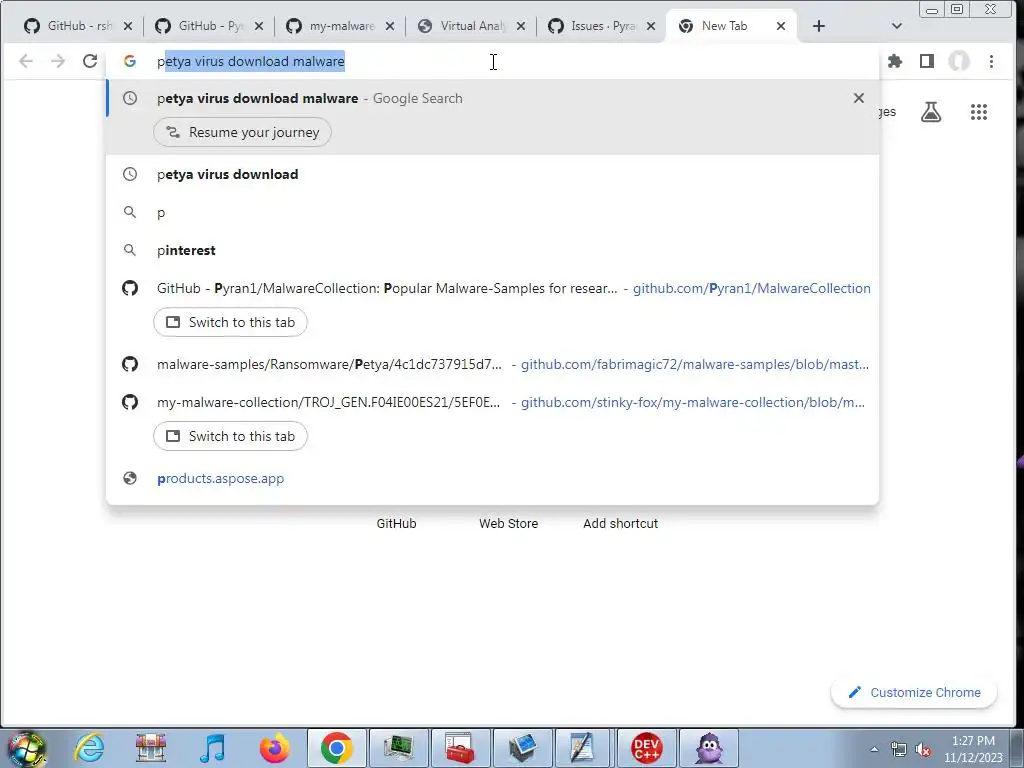The image size is (1024, 768).
Task: Click Switch to this tab under my-malware-collection
Action: (231, 436)
